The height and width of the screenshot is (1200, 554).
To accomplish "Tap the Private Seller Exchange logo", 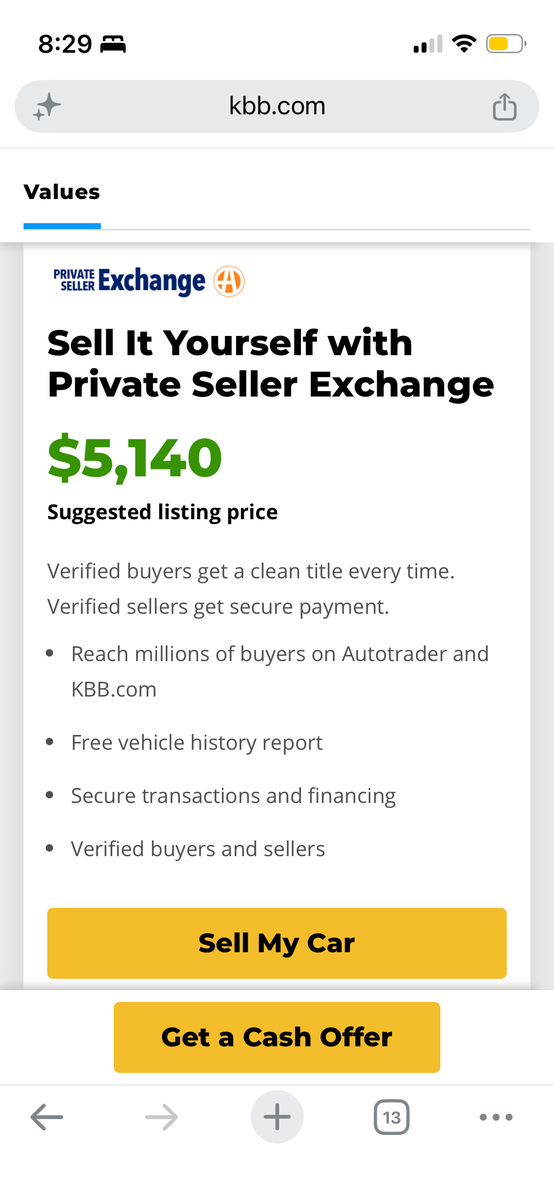I will tap(130, 281).
